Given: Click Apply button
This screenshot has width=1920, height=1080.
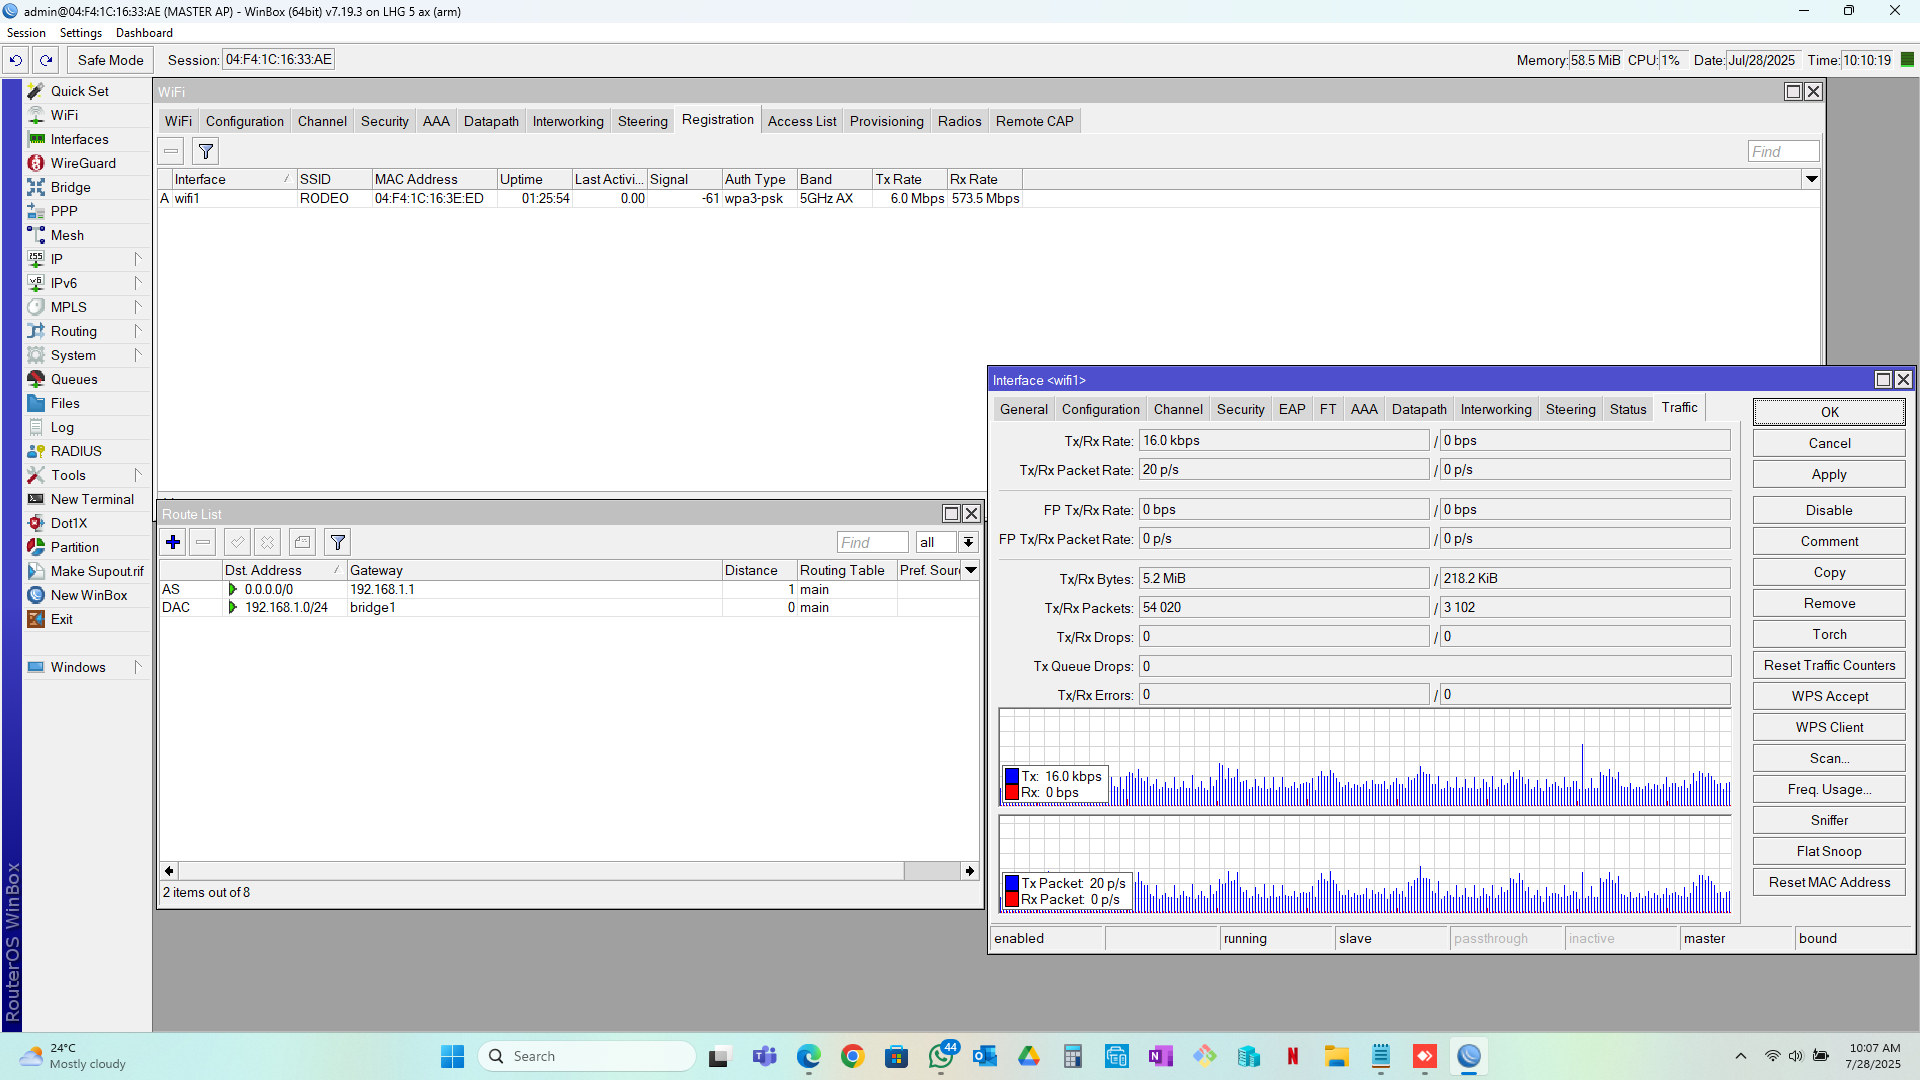Looking at the screenshot, I should pyautogui.click(x=1829, y=474).
